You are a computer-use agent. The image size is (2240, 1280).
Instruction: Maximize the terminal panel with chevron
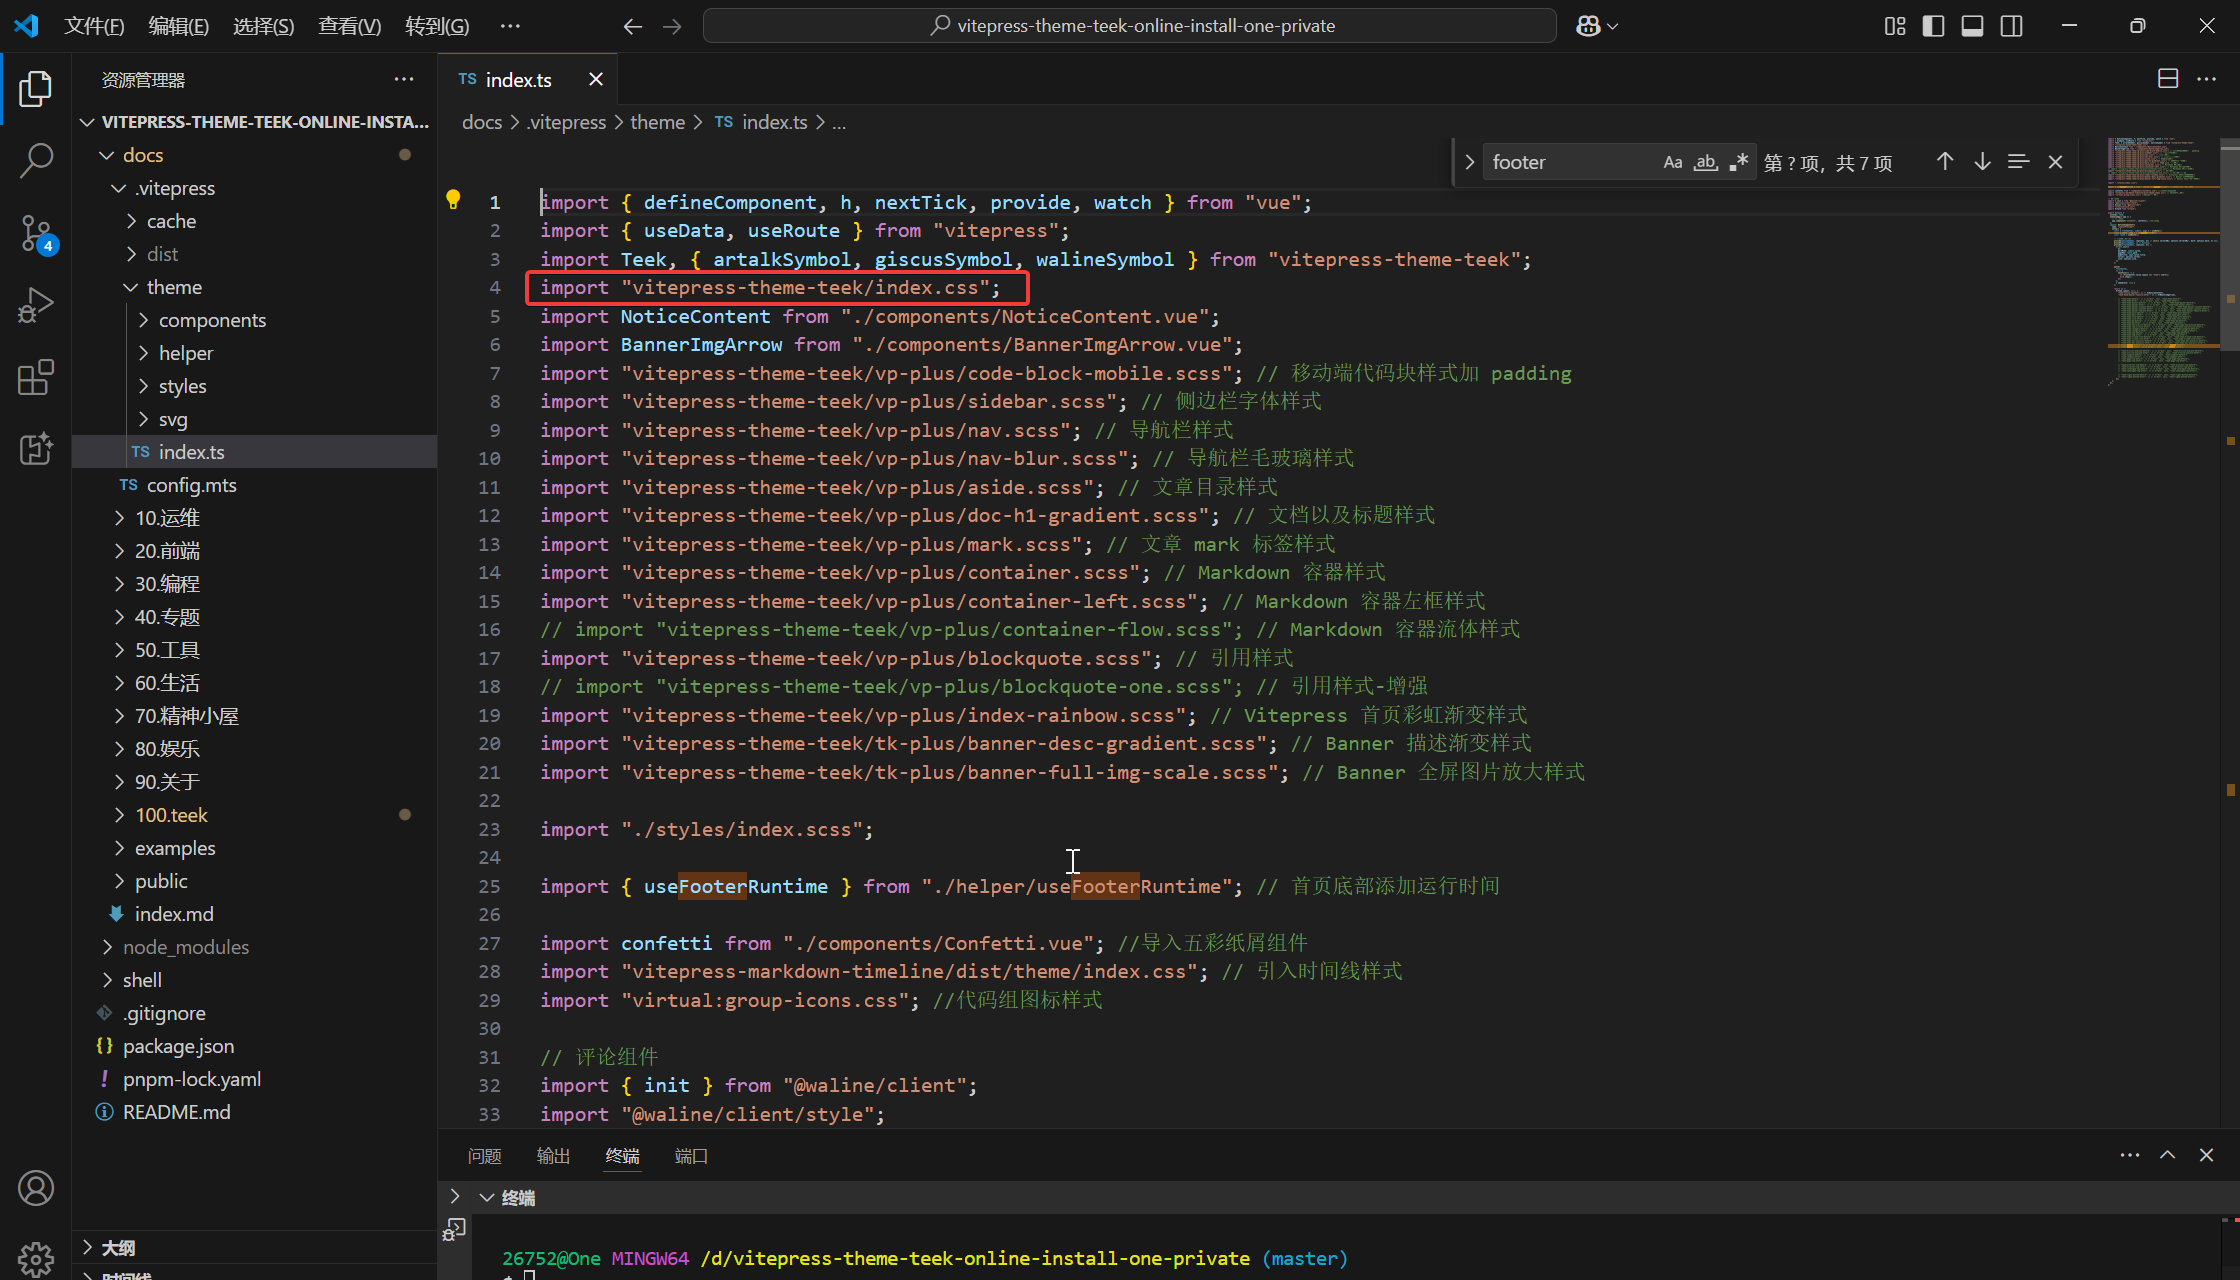[x=2168, y=1155]
